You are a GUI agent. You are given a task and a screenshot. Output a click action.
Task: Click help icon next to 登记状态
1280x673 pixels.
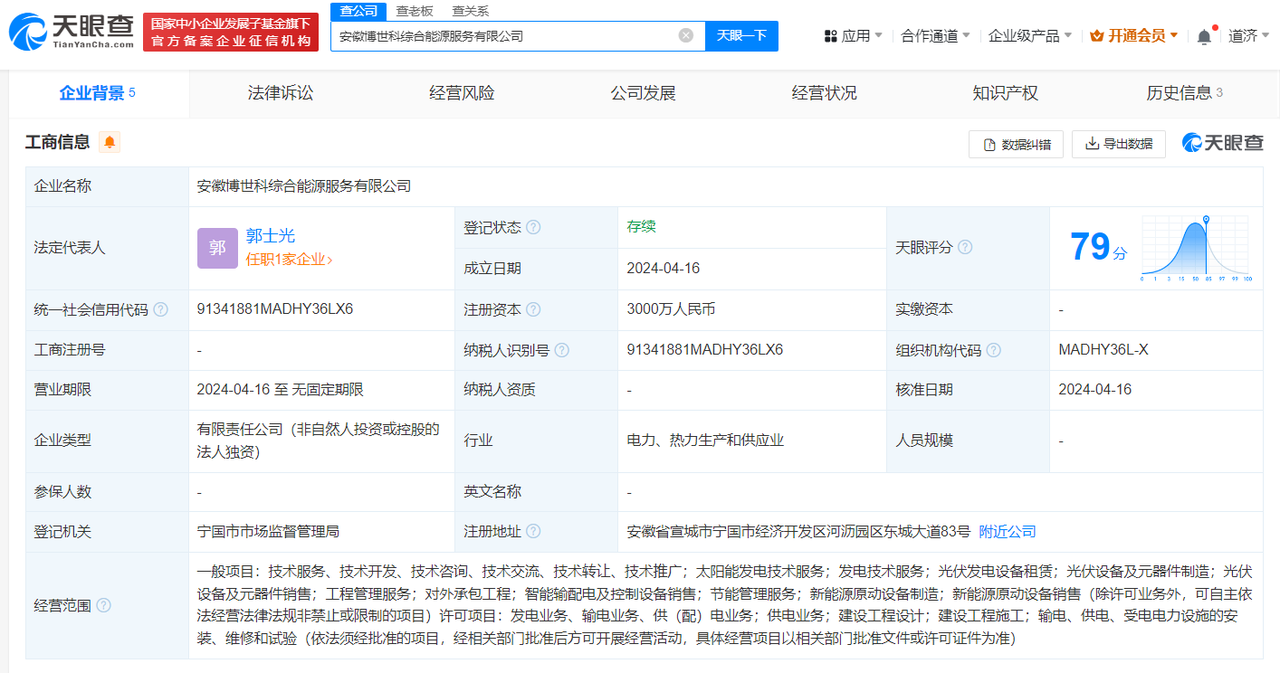tap(533, 228)
